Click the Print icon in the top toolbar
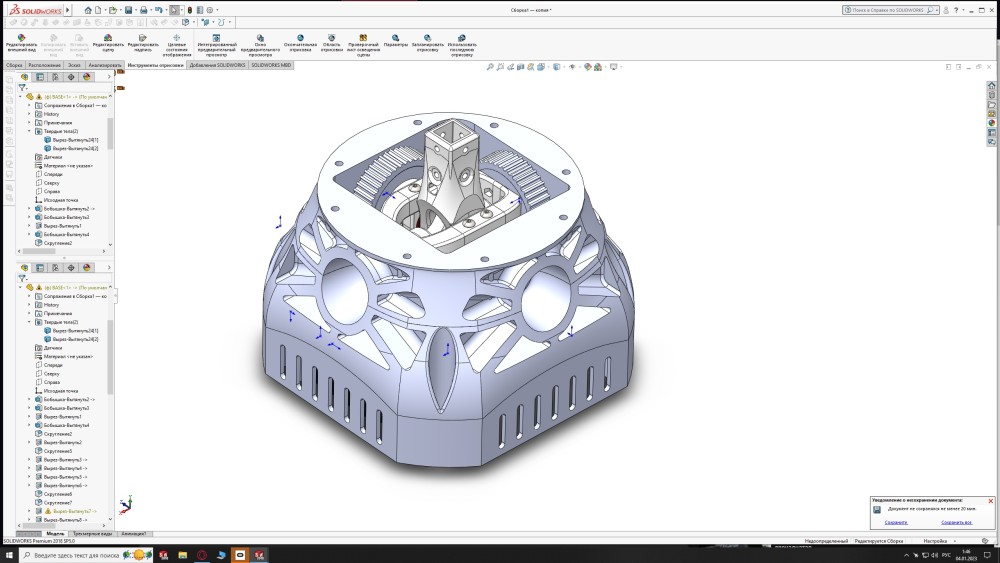Image resolution: width=1000 pixels, height=563 pixels. pos(144,10)
